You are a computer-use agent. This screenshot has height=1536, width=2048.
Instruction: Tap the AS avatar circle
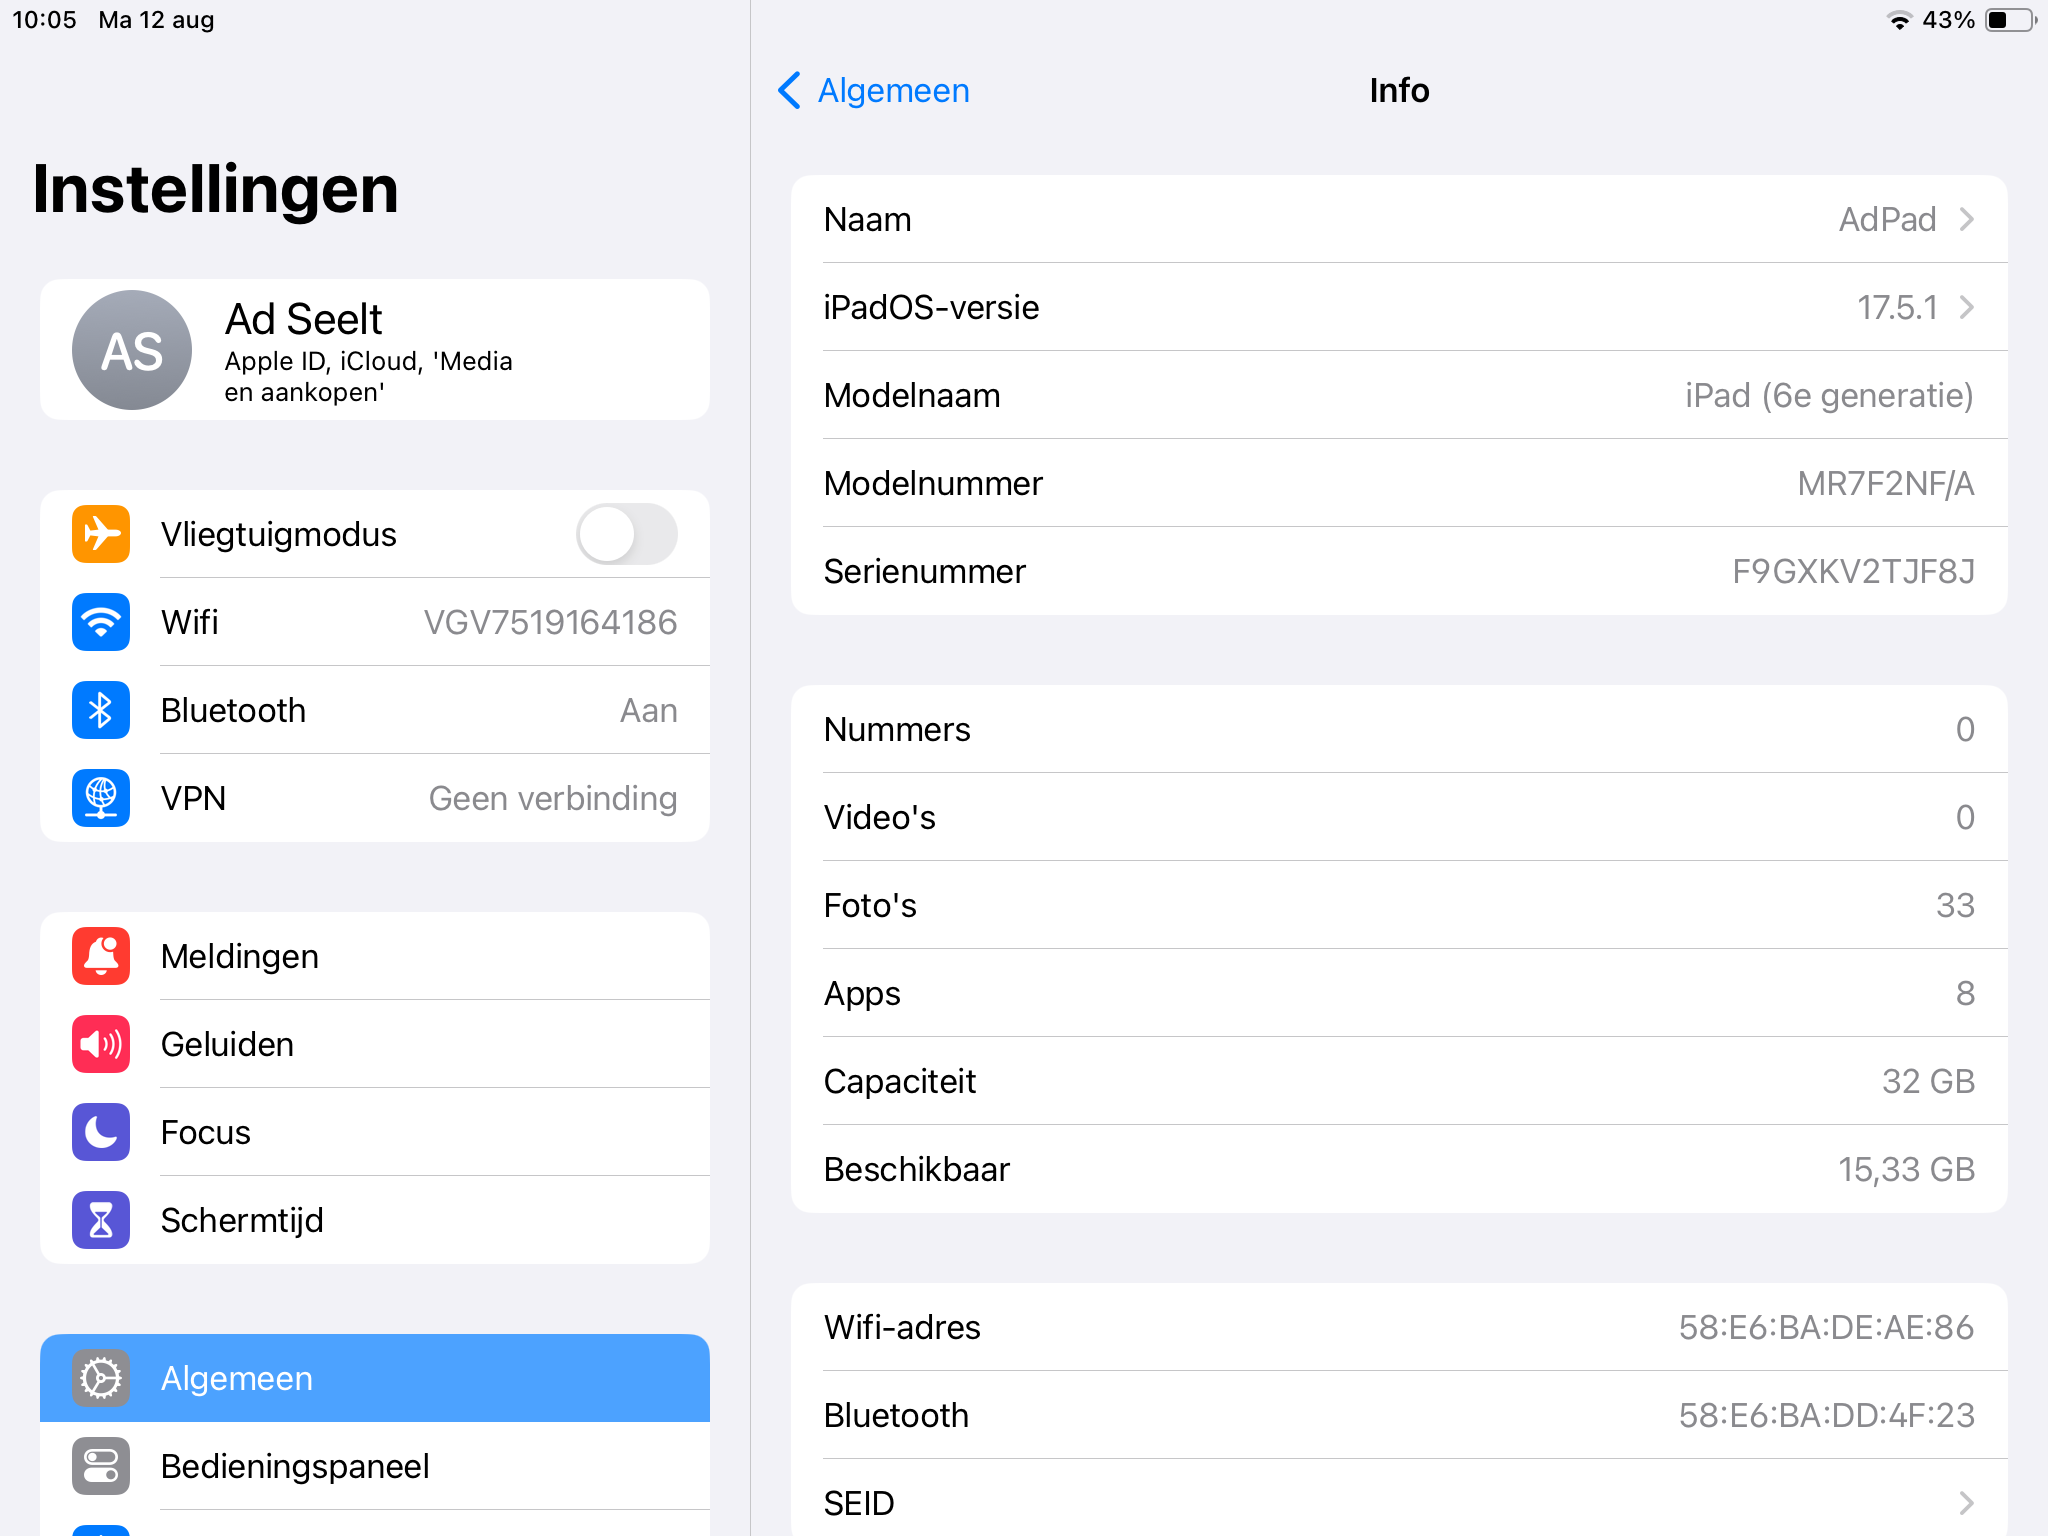click(x=132, y=350)
